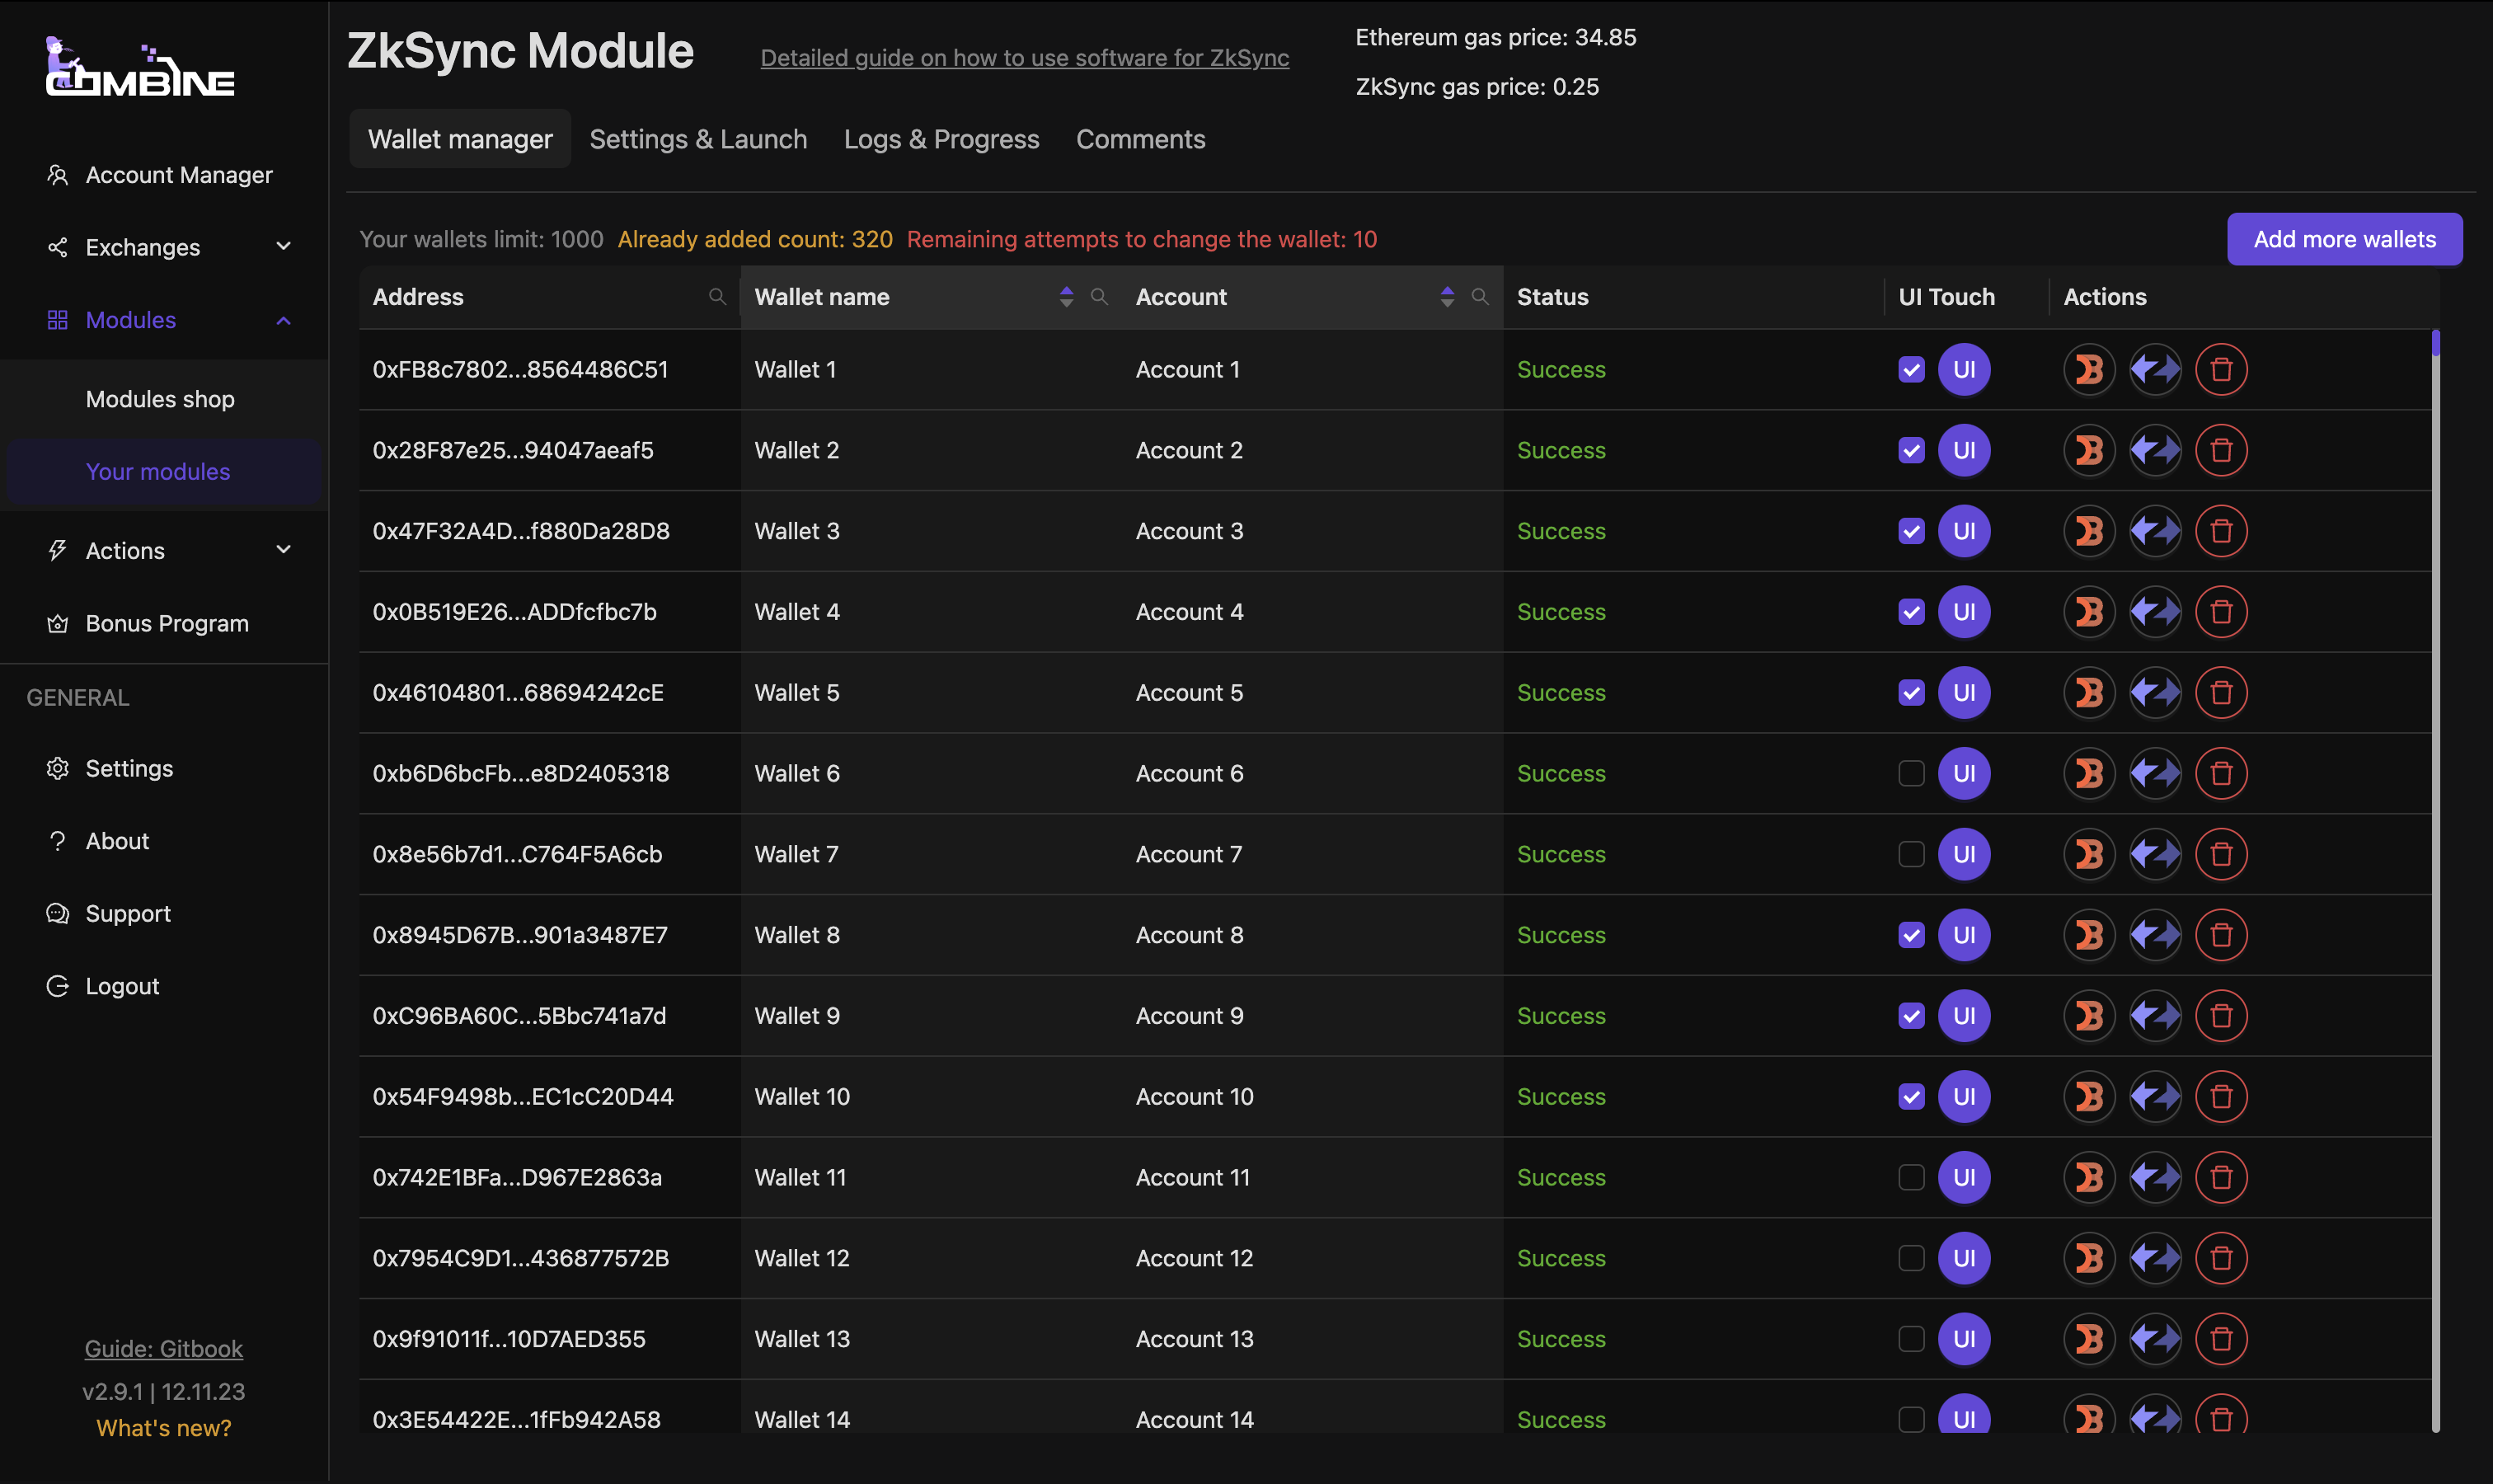Open the Guide: Gitbook link
Image resolution: width=2493 pixels, height=1484 pixels.
pos(164,1348)
